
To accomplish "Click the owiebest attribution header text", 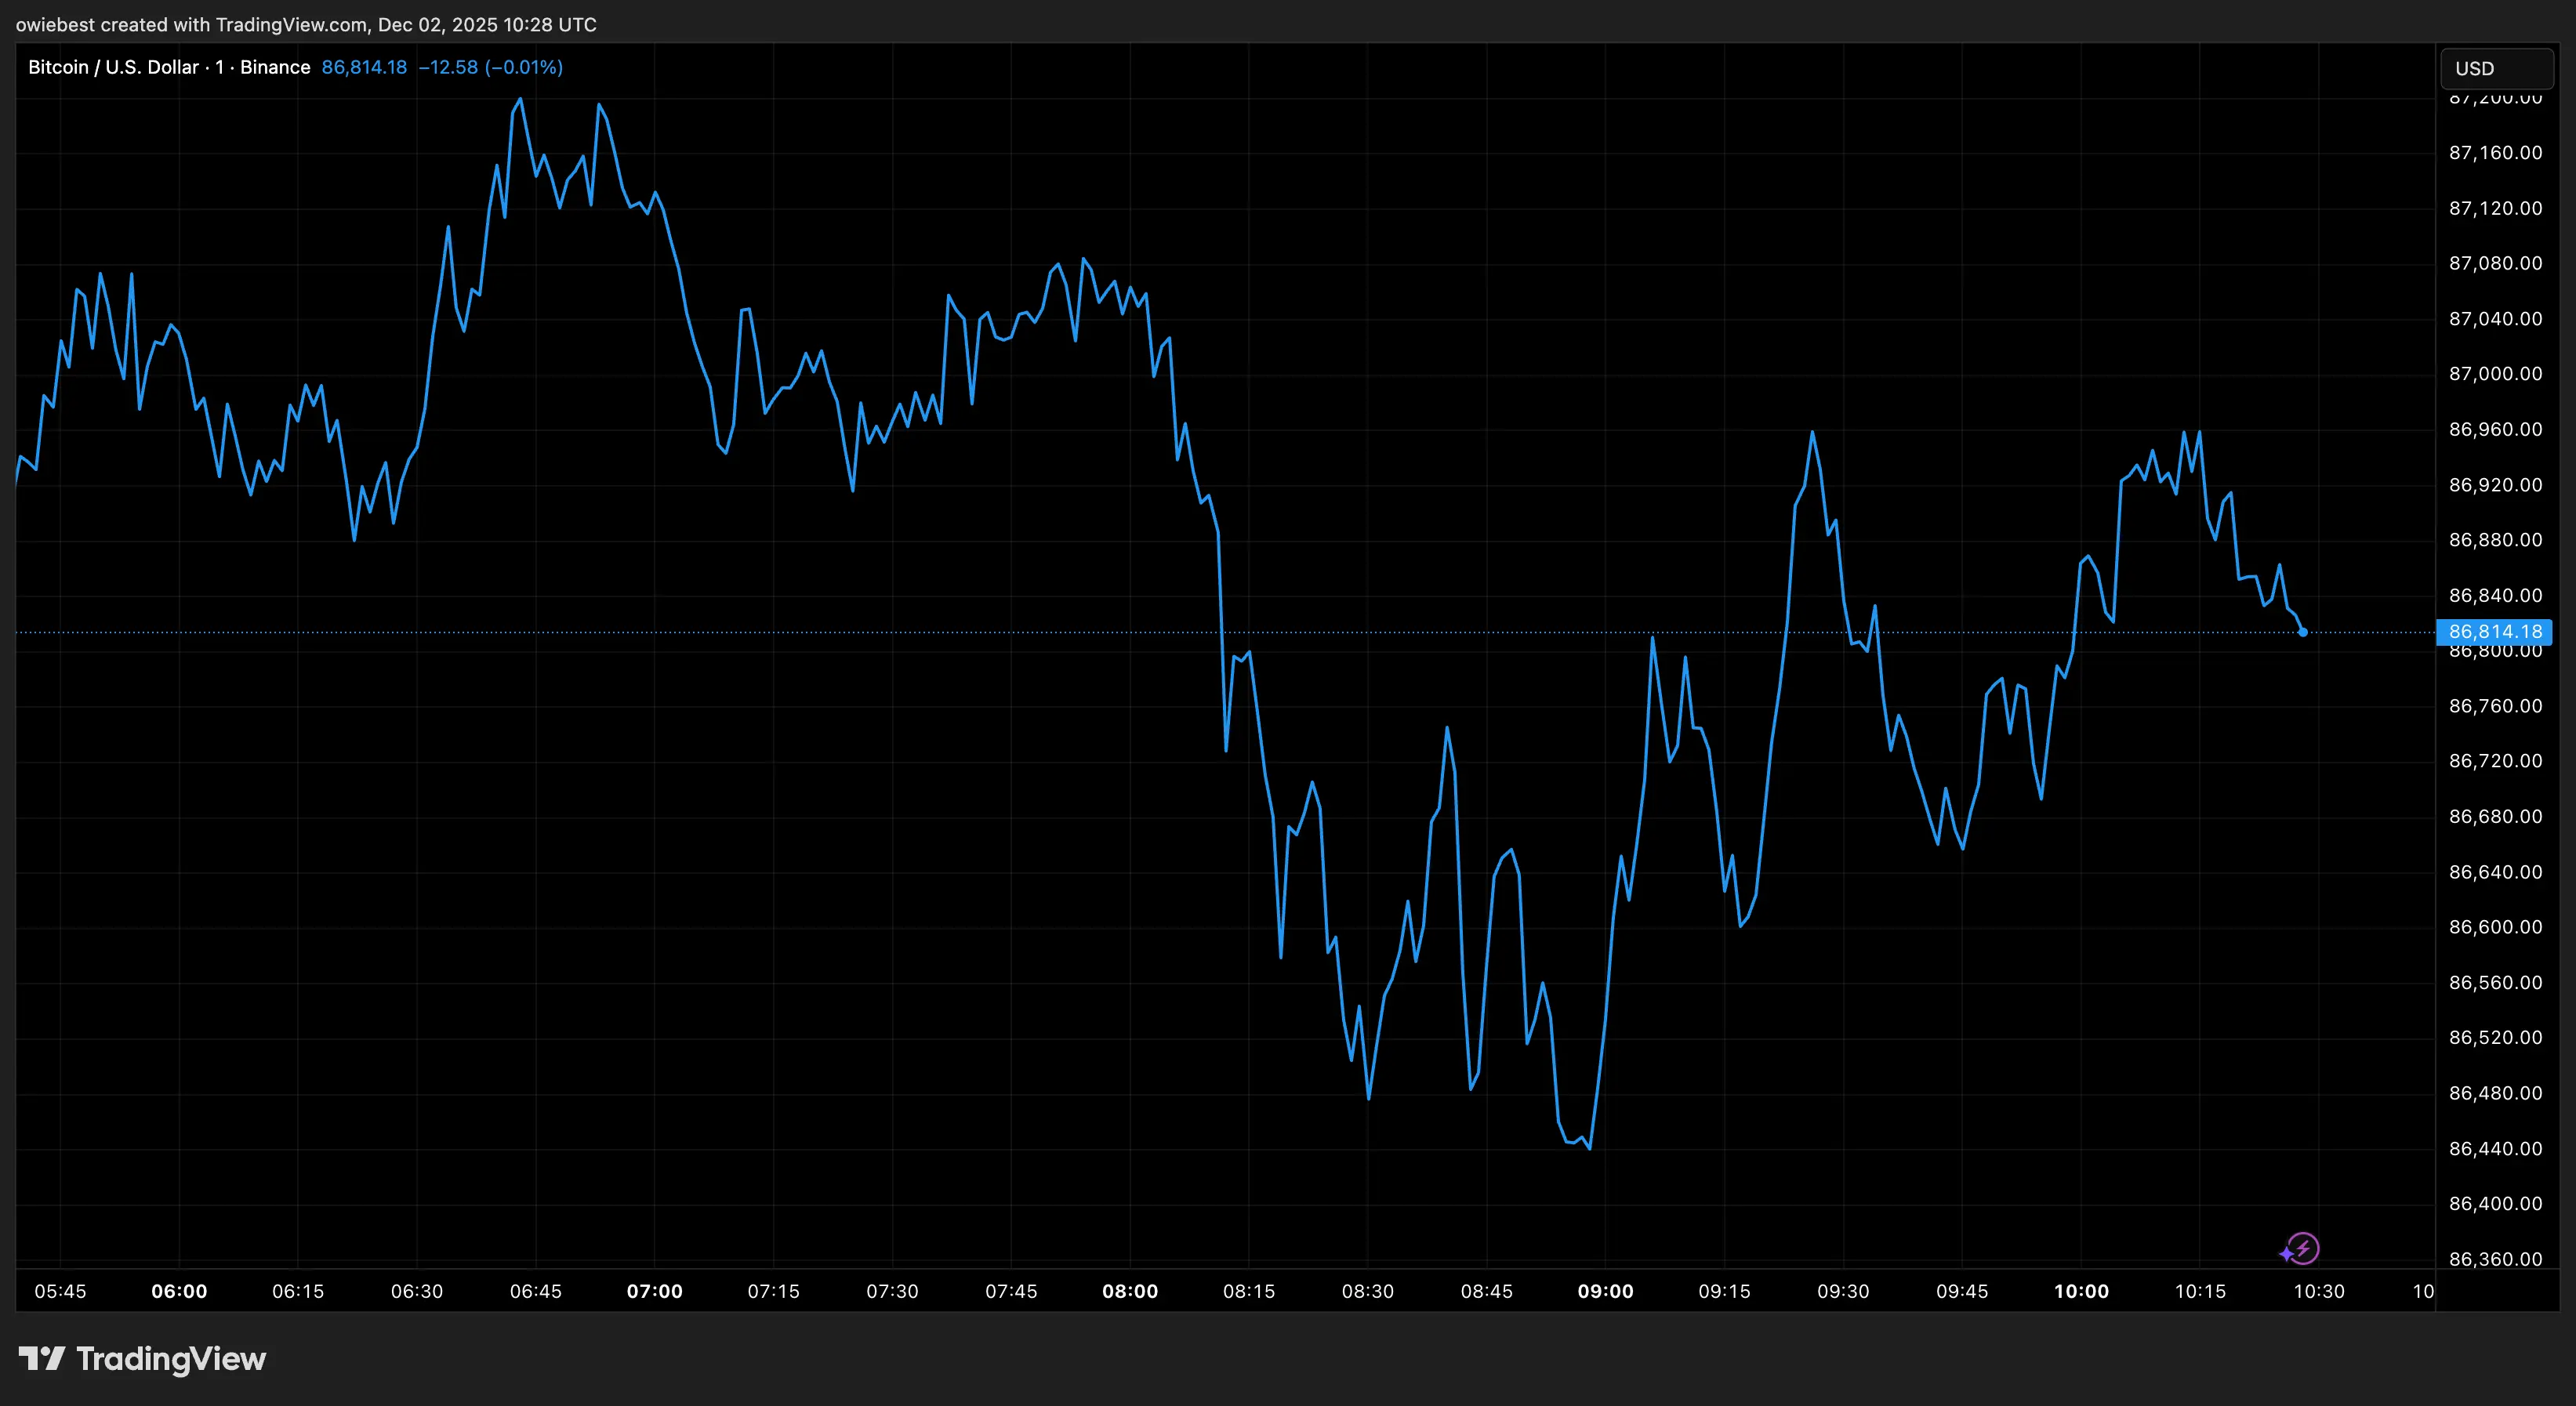I will 306,24.
